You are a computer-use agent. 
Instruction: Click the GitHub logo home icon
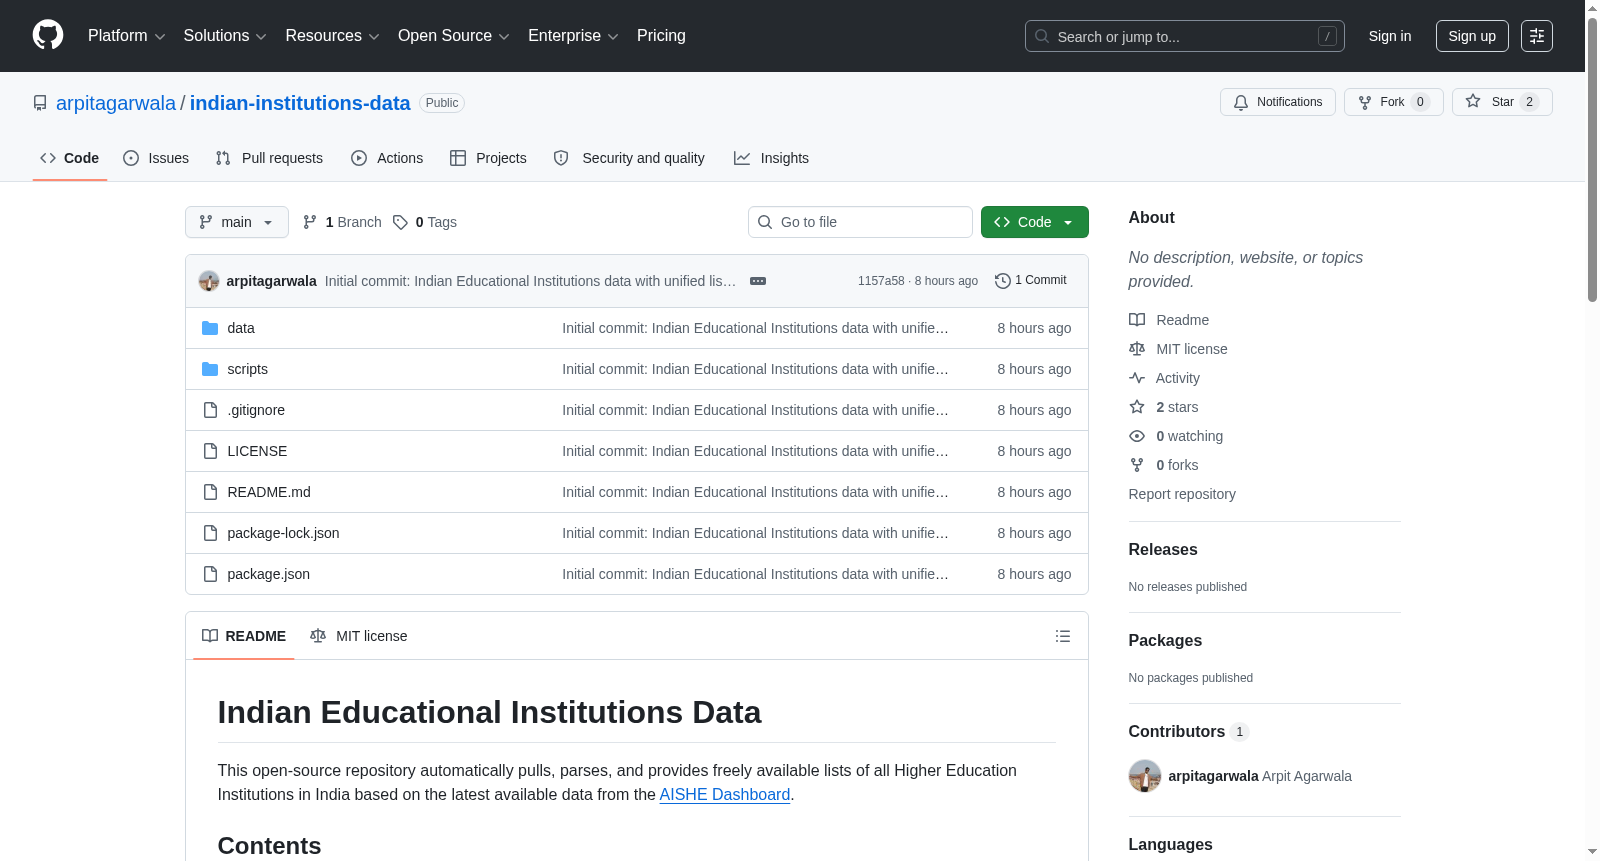48,35
